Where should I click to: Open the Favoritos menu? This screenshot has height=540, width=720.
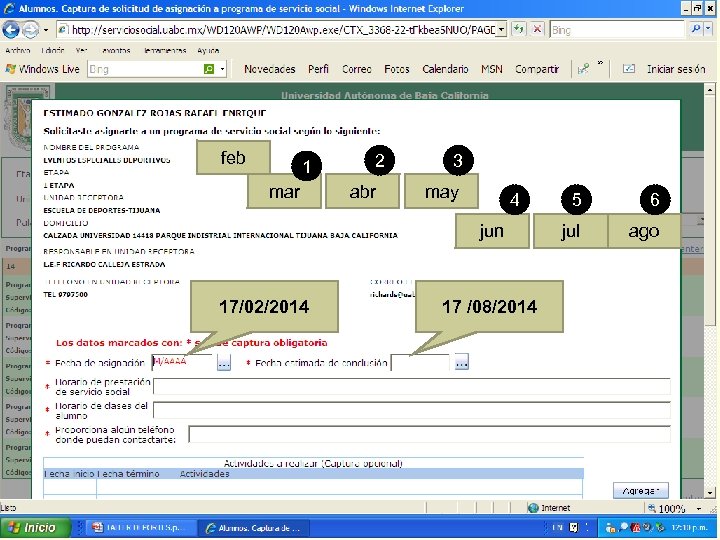click(116, 51)
